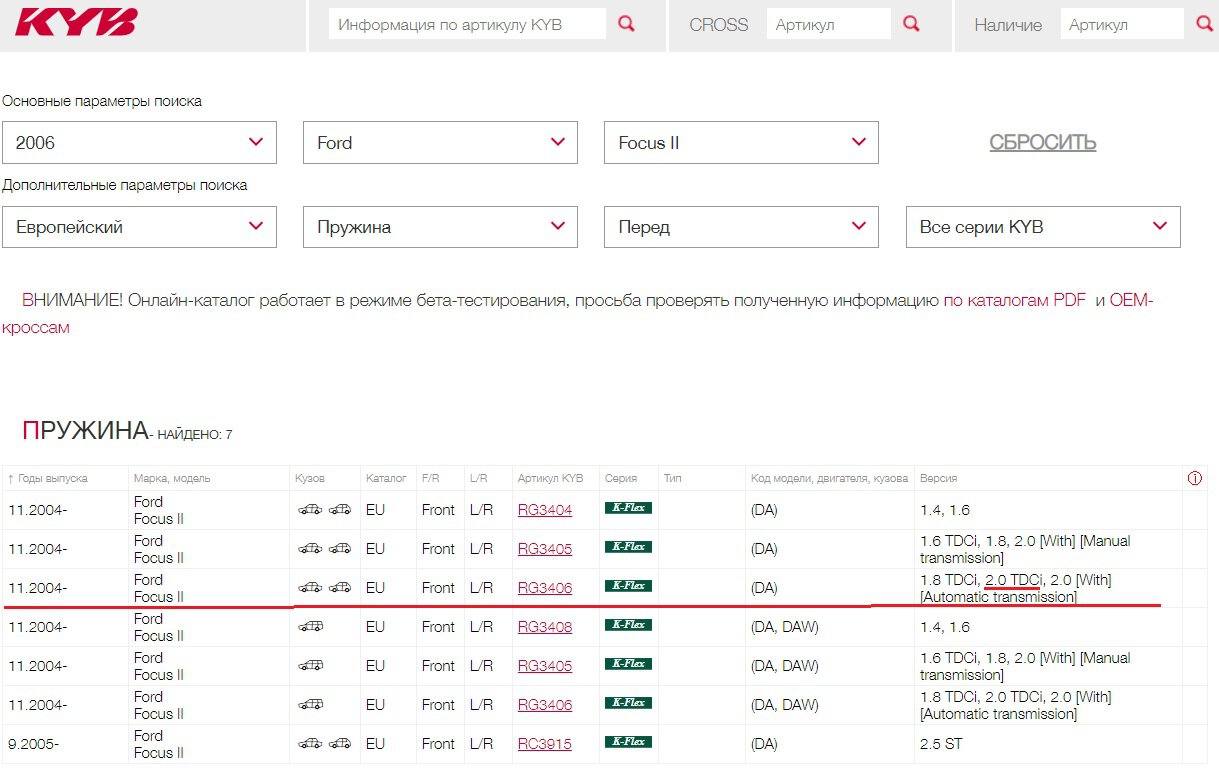The image size is (1219, 768).
Task: Click the red info icon in table header
Action: click(x=1194, y=478)
